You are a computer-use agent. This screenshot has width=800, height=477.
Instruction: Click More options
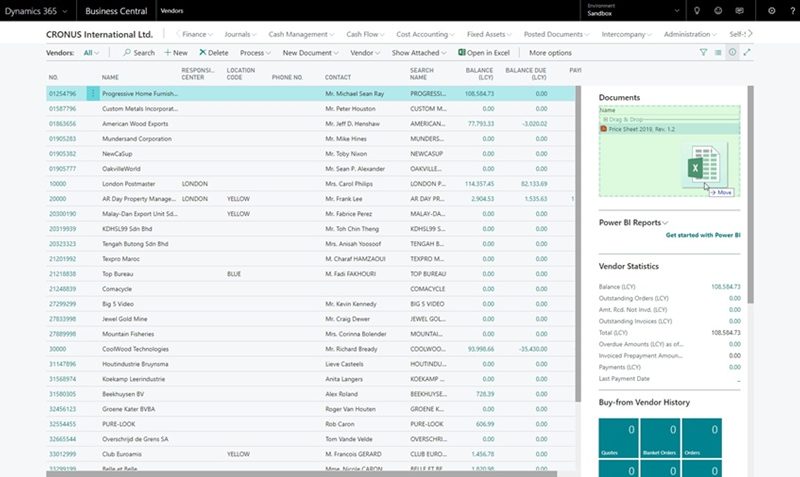pyautogui.click(x=550, y=53)
